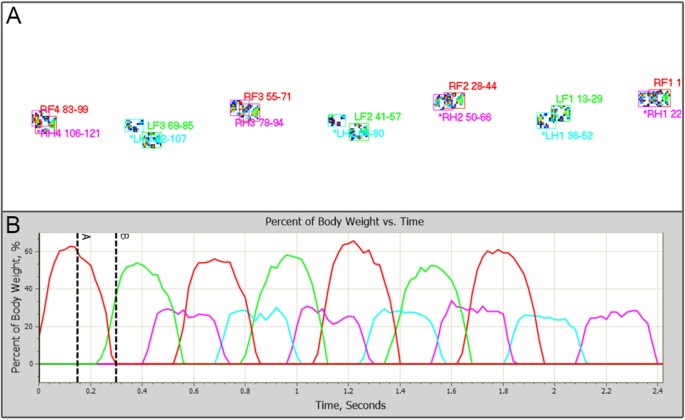Image resolution: width=685 pixels, height=420 pixels.
Task: Click the 1.2 tick on time axis
Action: point(348,392)
